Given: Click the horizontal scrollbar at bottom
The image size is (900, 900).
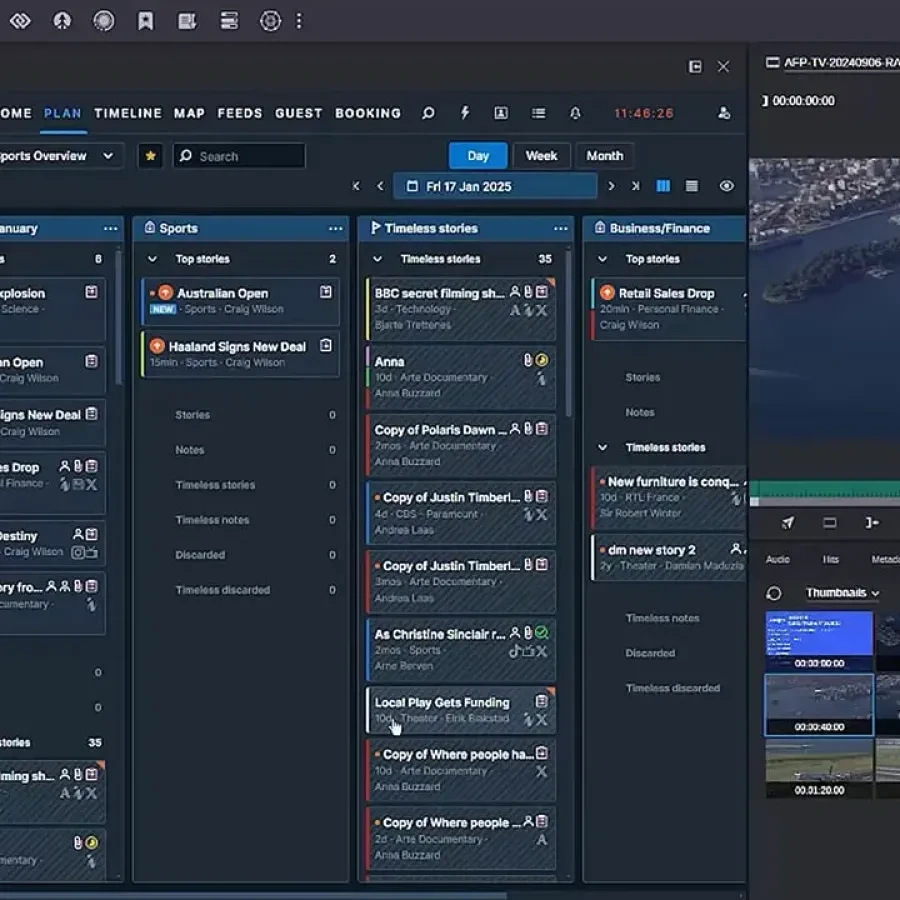Looking at the screenshot, I should coord(253,895).
